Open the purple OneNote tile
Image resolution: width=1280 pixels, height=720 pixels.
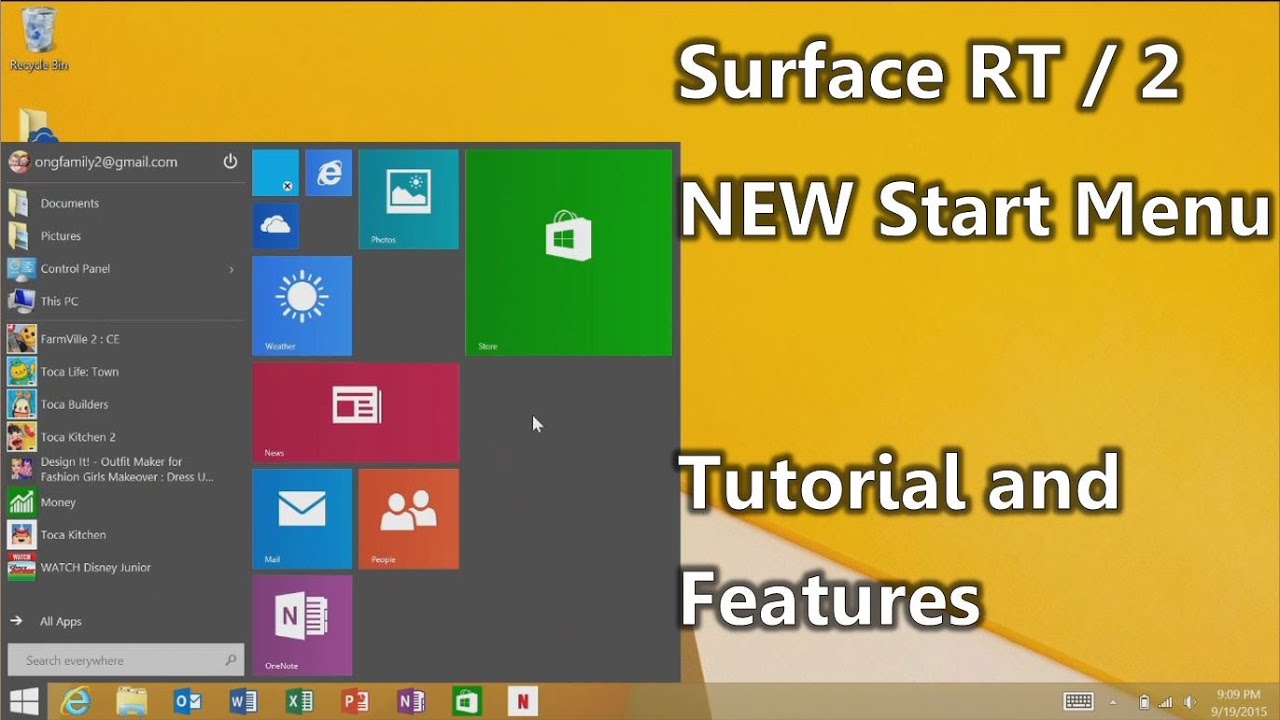302,625
